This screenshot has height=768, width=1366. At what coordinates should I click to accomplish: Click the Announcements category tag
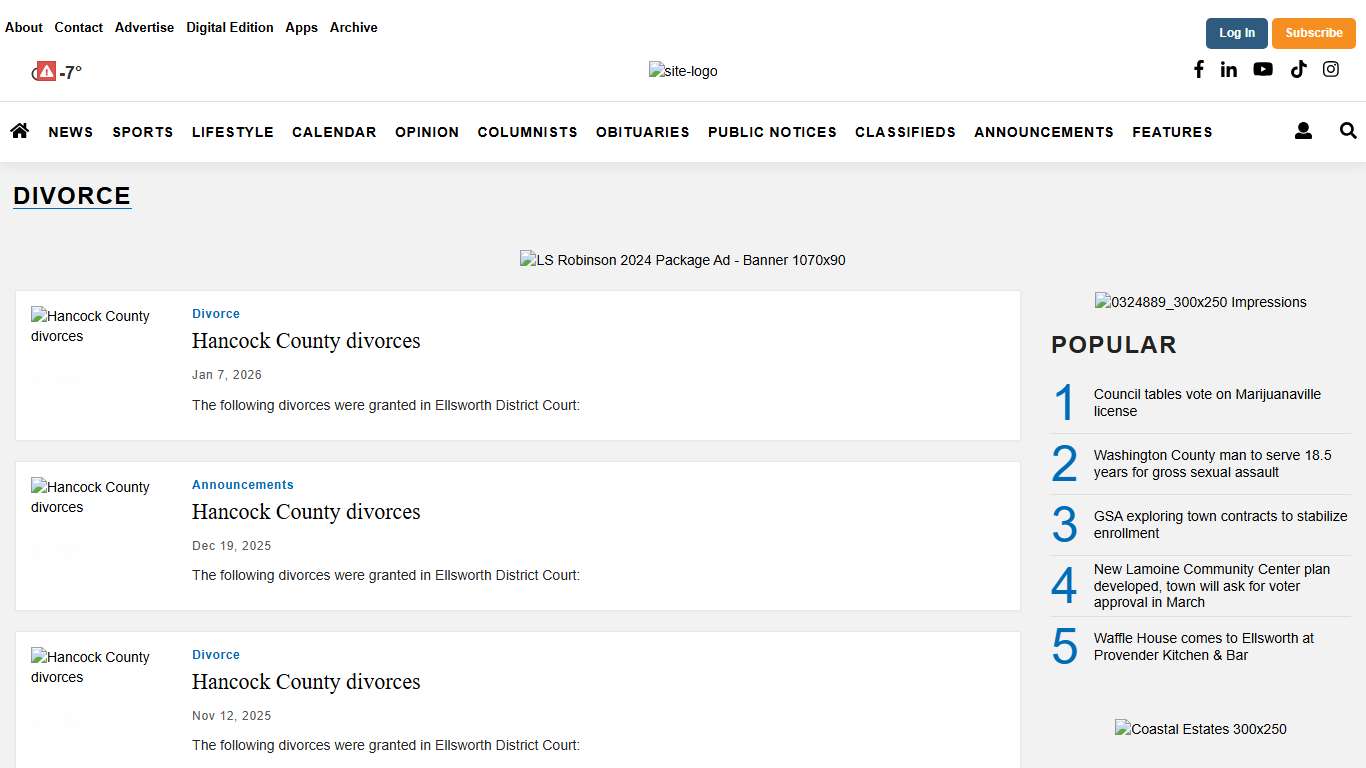tap(243, 485)
